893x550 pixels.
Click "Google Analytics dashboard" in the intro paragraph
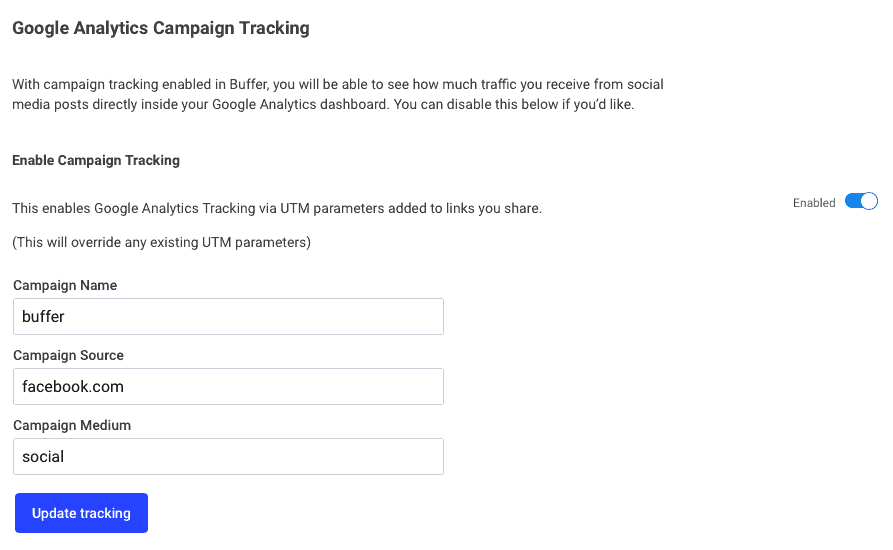[x=299, y=105]
